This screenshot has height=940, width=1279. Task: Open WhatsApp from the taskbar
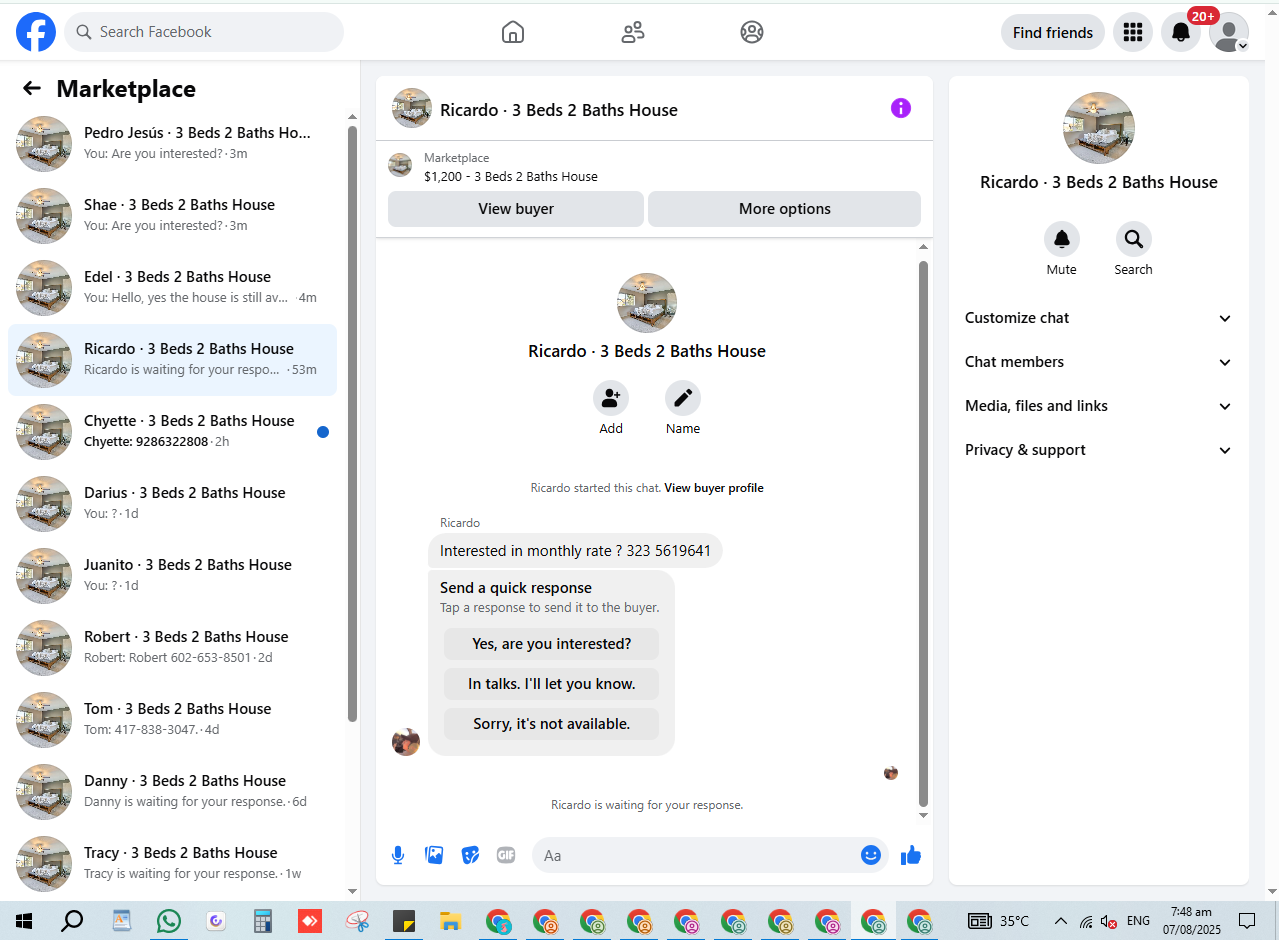click(x=169, y=921)
